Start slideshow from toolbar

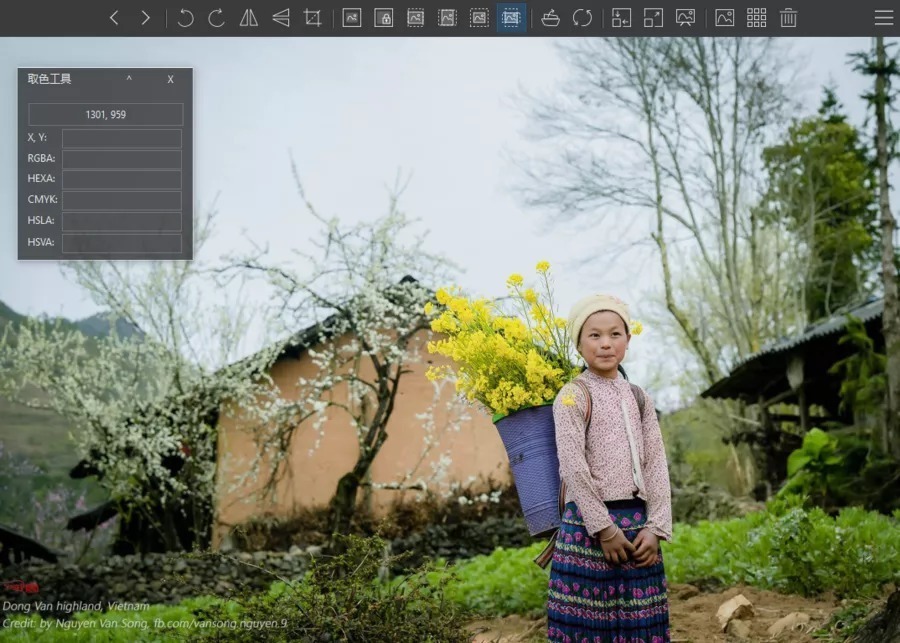[685, 18]
